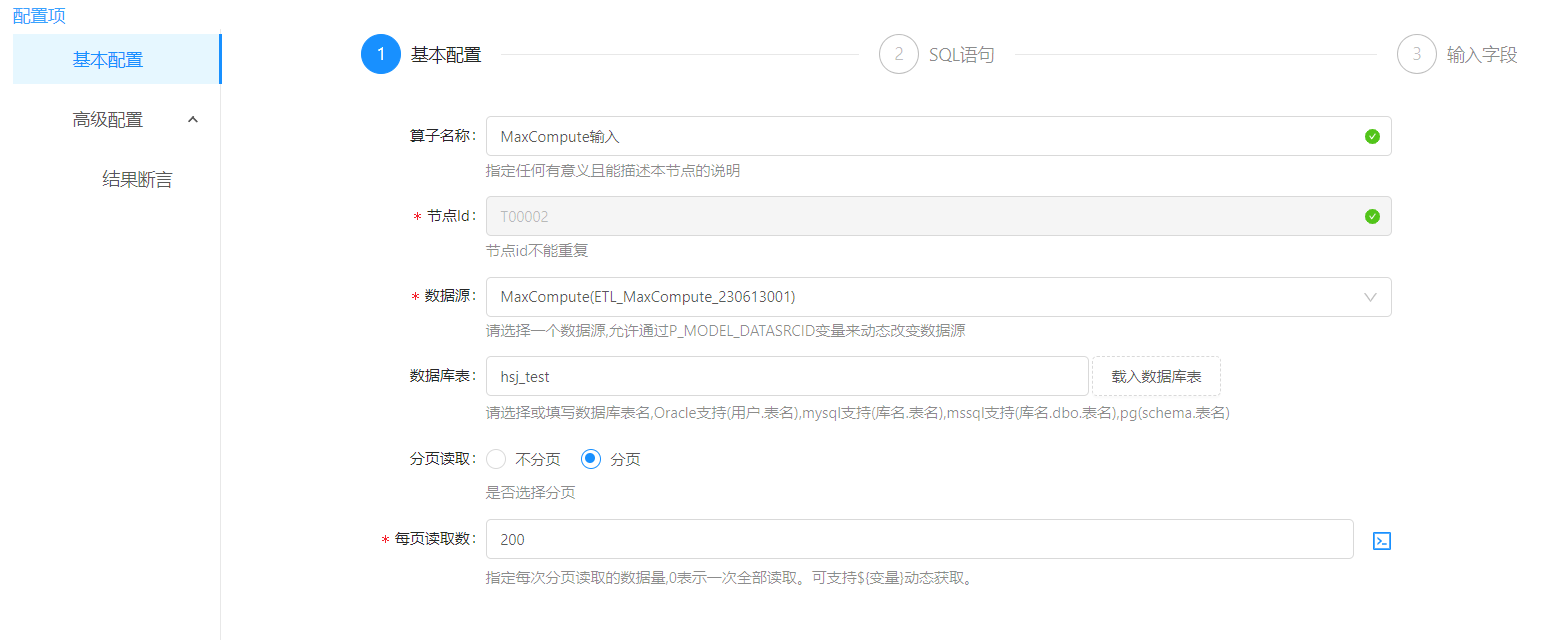Click green check icon in 节点Id field

[x=1372, y=217]
